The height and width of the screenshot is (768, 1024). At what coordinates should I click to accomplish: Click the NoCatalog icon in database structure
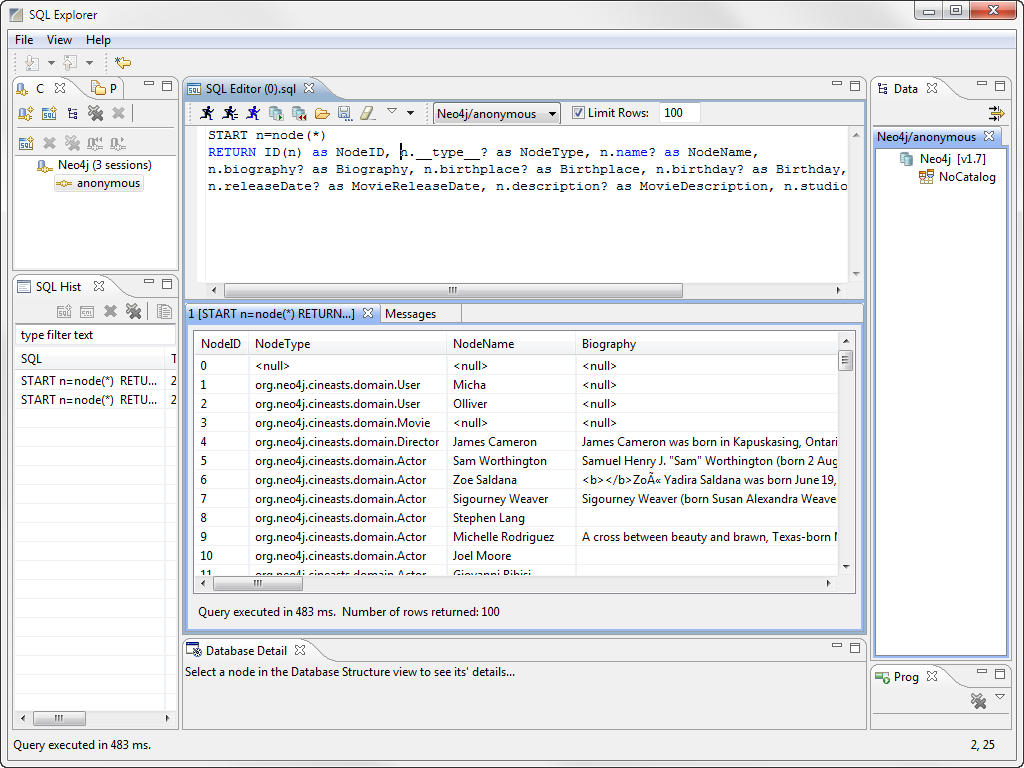pos(926,177)
